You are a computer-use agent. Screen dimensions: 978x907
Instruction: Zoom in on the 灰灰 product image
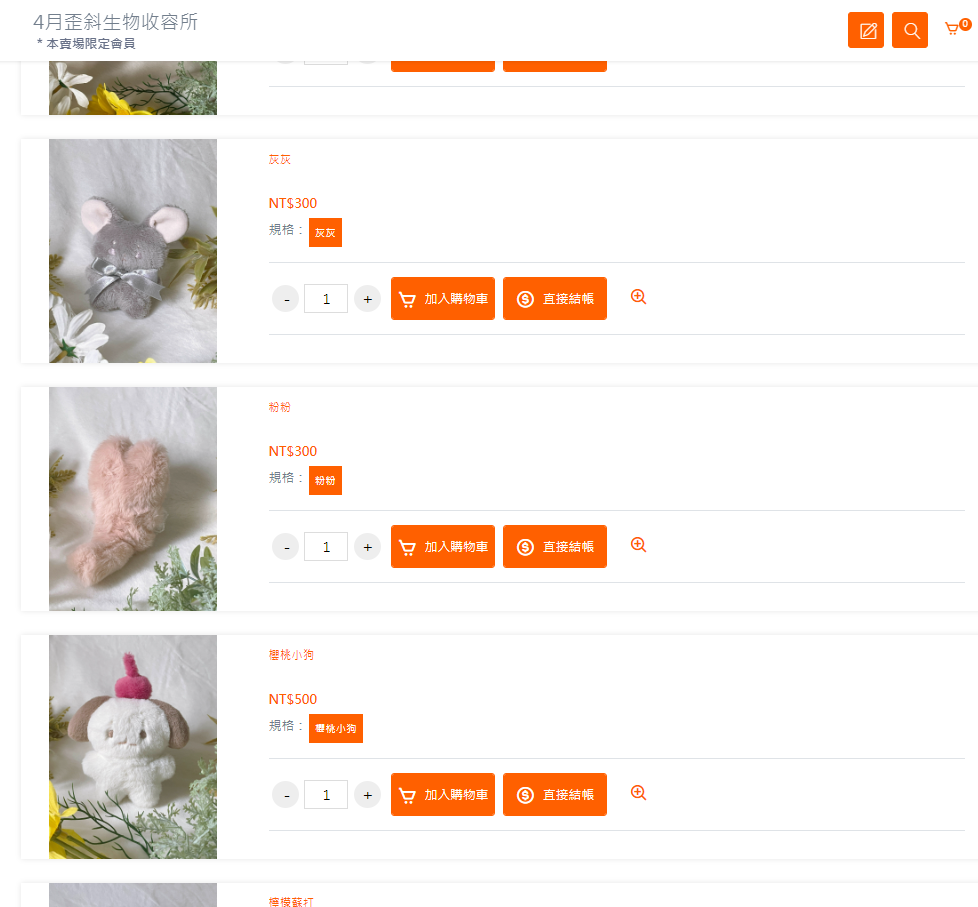tap(638, 297)
